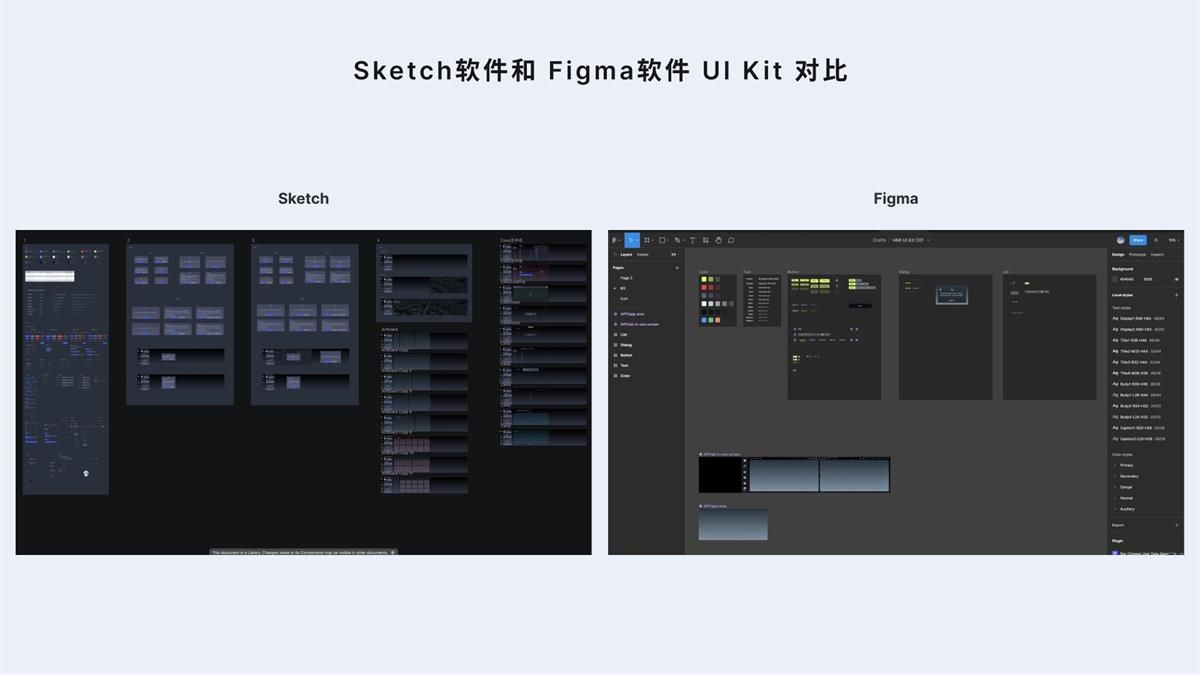The image size is (1200, 675).
Task: Select artboard 1 on the Sketch canvas
Action: point(66,370)
